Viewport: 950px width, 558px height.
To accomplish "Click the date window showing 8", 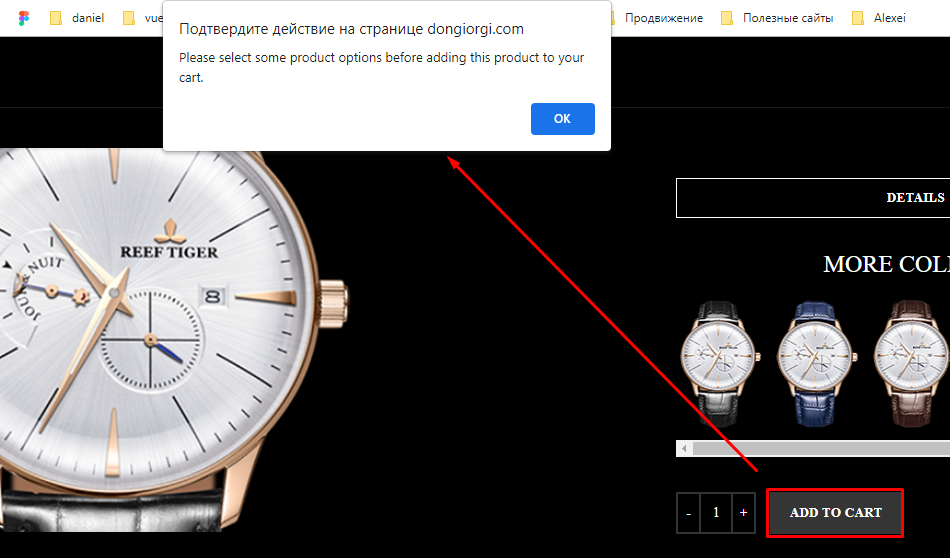I will pyautogui.click(x=213, y=296).
